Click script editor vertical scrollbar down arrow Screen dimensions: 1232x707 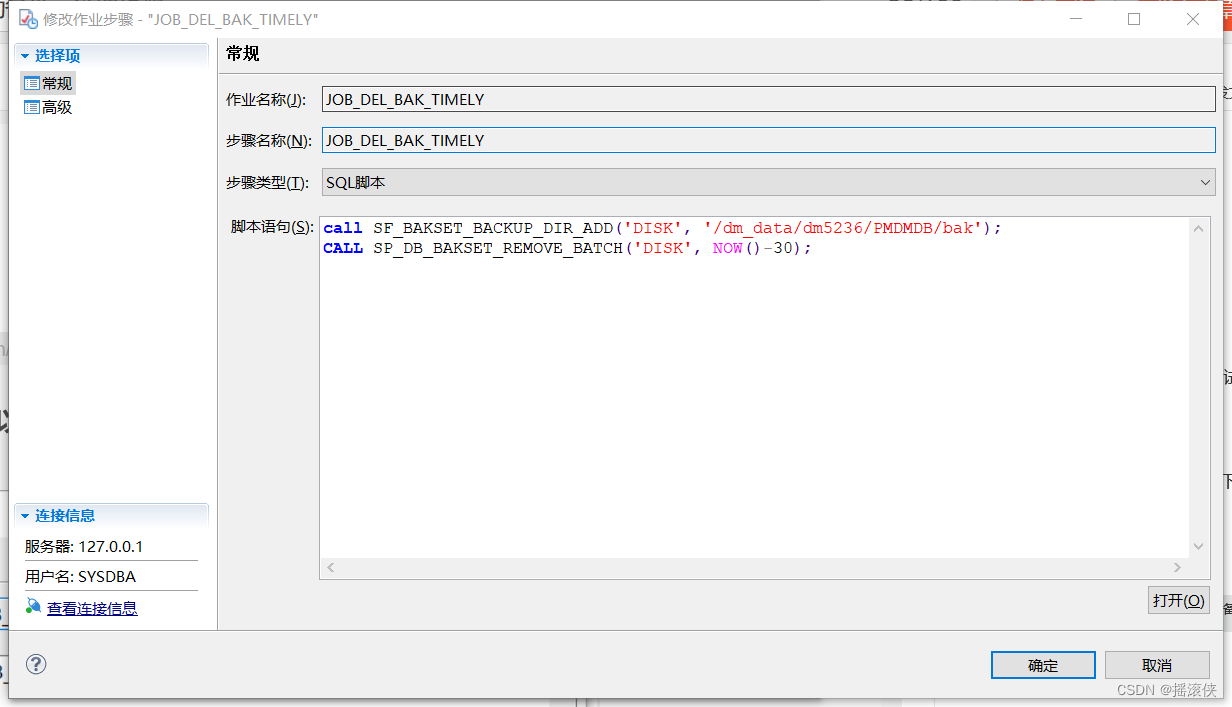tap(1199, 547)
